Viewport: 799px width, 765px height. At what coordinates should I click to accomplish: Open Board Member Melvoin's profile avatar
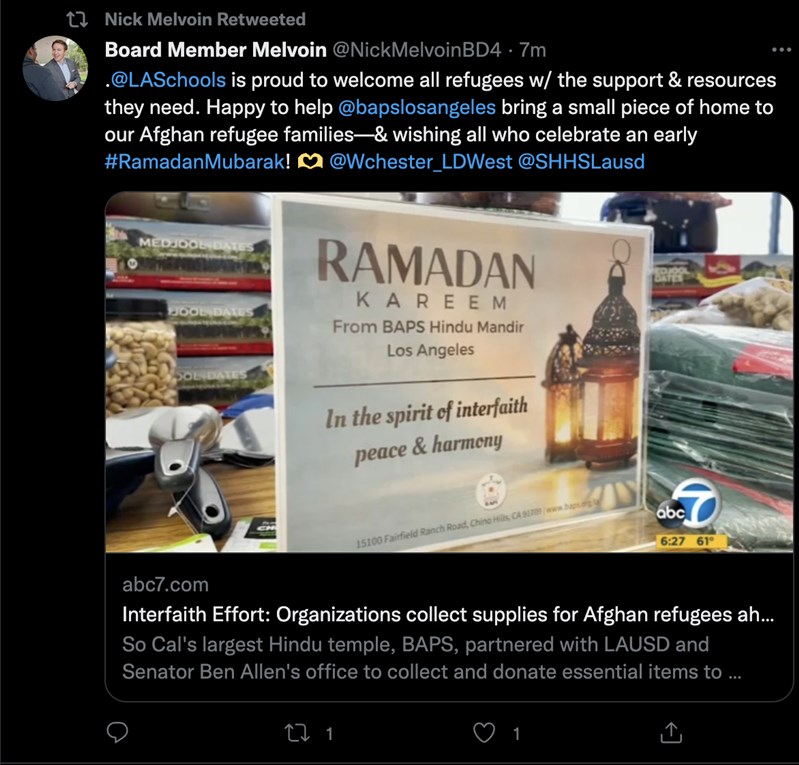[55, 68]
